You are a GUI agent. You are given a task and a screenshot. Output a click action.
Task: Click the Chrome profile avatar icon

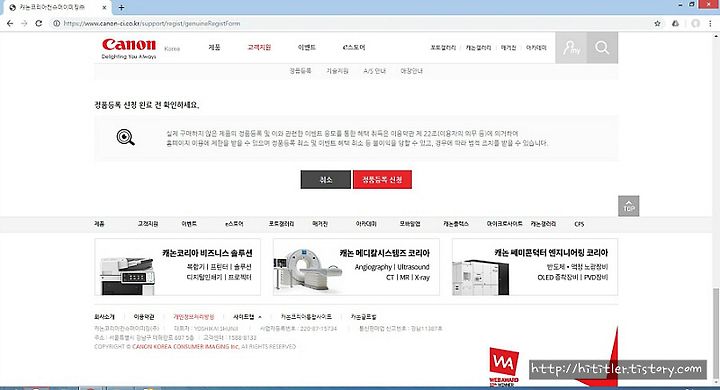click(696, 23)
